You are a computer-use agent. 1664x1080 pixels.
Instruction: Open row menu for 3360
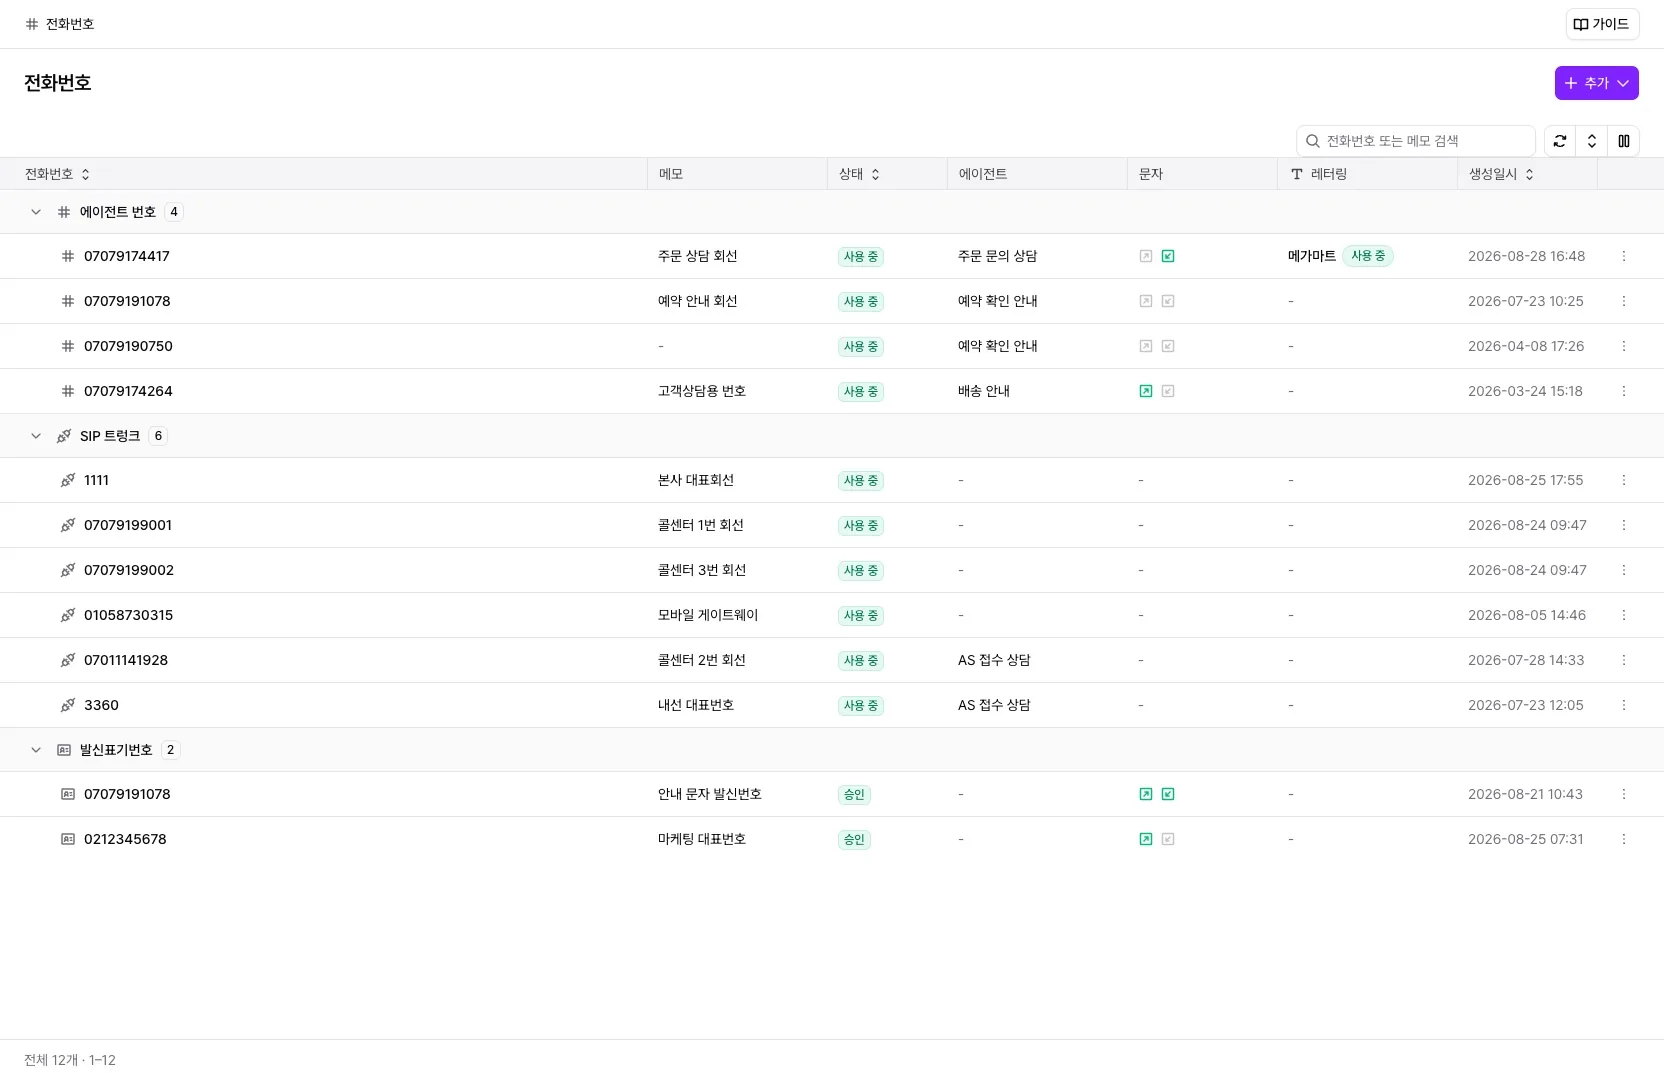point(1624,705)
